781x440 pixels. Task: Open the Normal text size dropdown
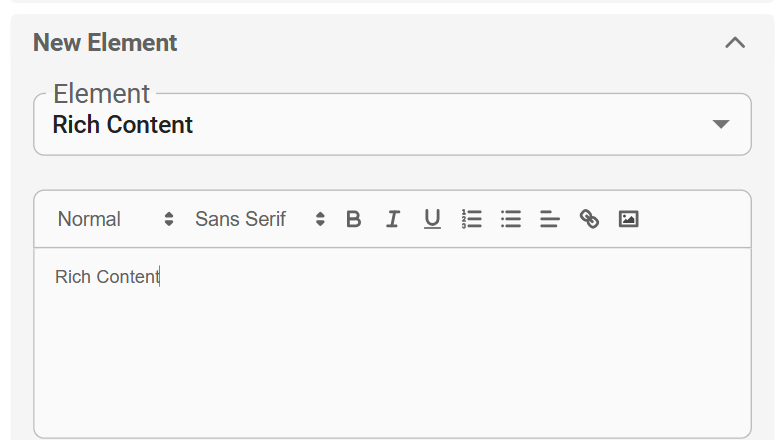click(116, 219)
